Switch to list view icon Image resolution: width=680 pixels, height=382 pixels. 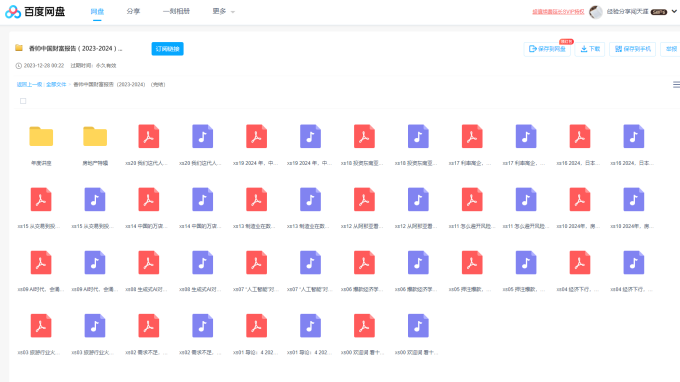(x=676, y=85)
